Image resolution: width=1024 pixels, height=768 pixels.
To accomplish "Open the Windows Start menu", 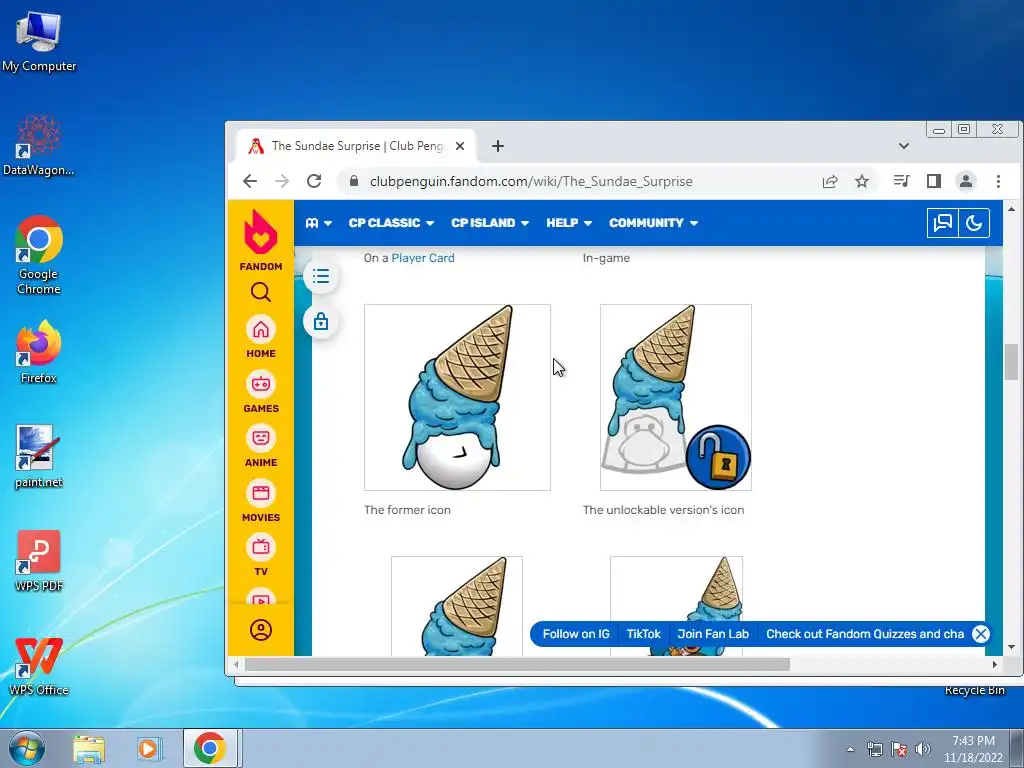I will pos(26,748).
